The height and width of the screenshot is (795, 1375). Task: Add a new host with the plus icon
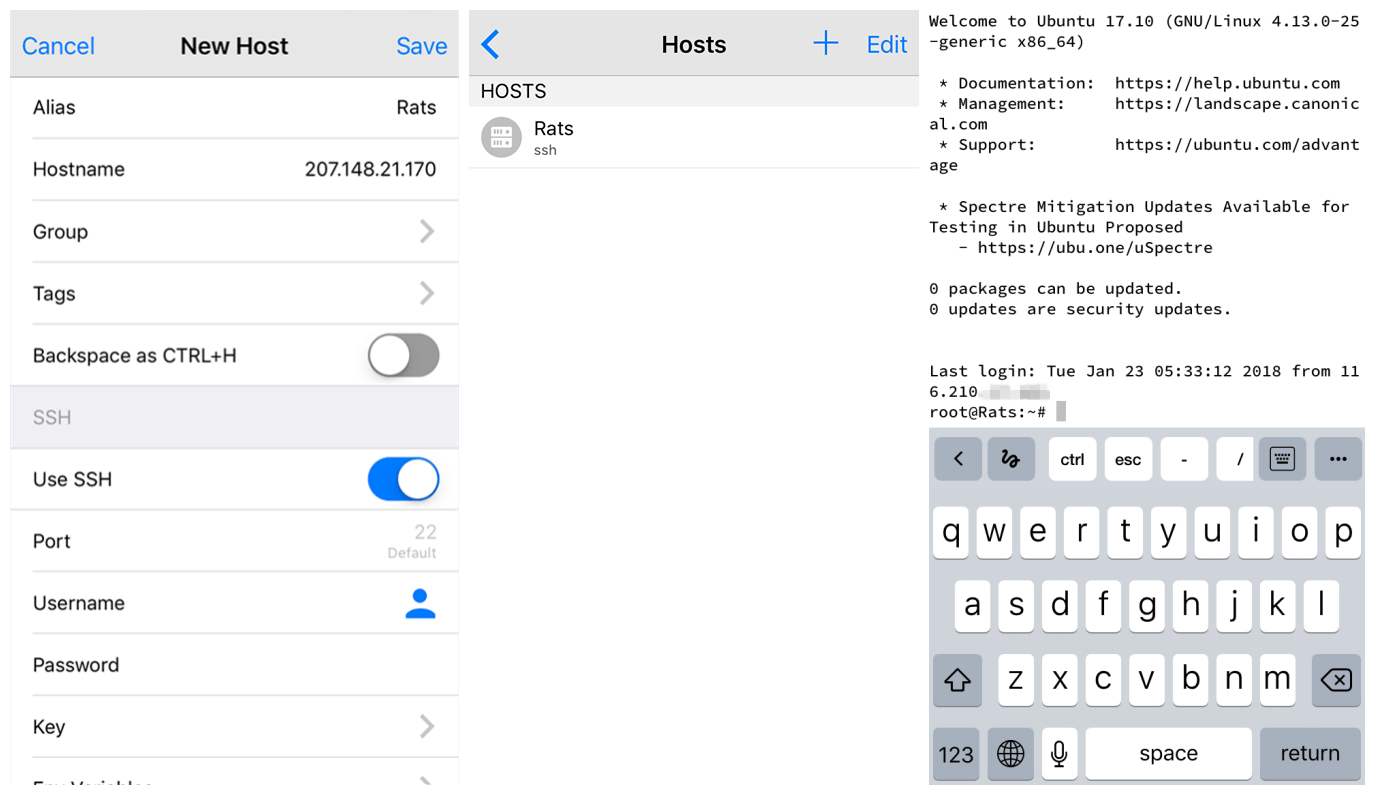tap(826, 43)
